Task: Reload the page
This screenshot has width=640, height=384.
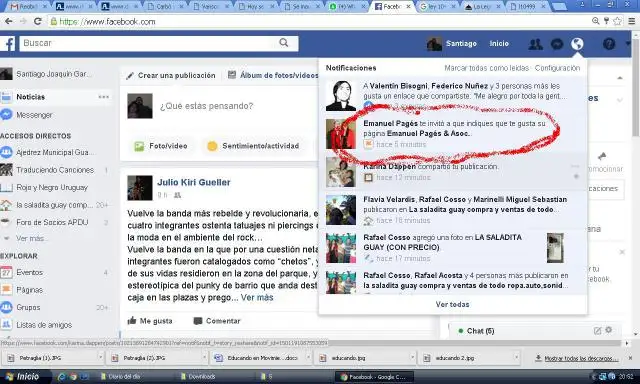Action: (38, 21)
